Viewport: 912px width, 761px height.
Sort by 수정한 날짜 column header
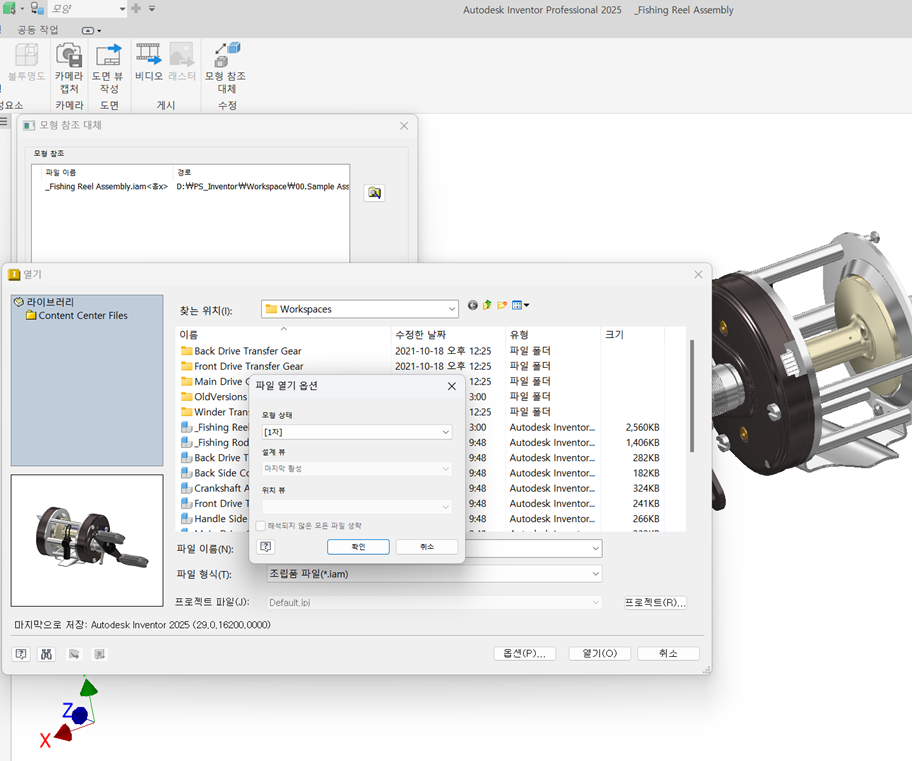coord(448,335)
